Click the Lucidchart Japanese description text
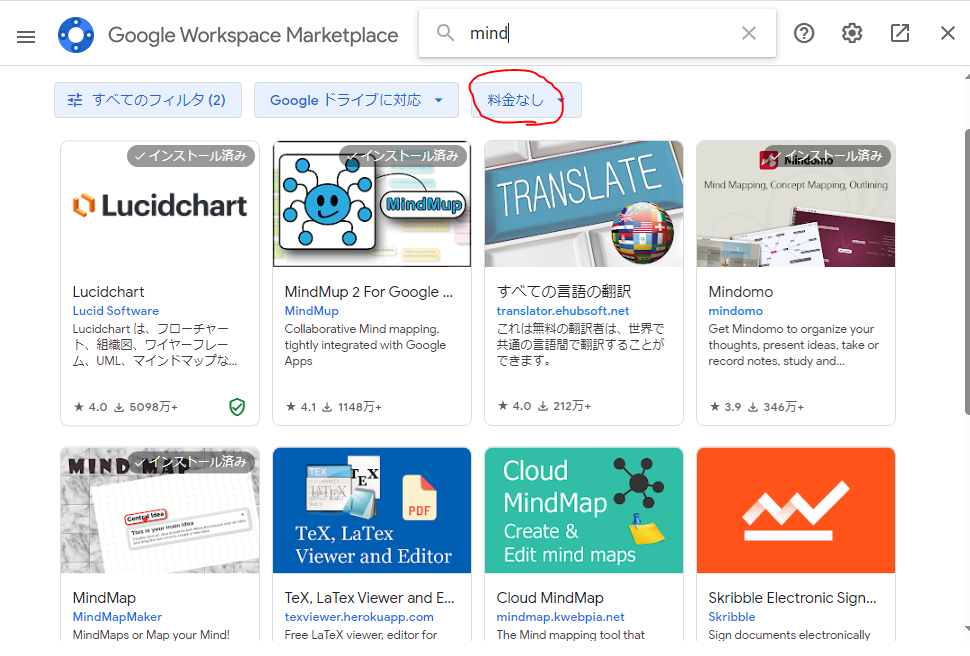Screen dimensions: 970x656 (x=155, y=345)
